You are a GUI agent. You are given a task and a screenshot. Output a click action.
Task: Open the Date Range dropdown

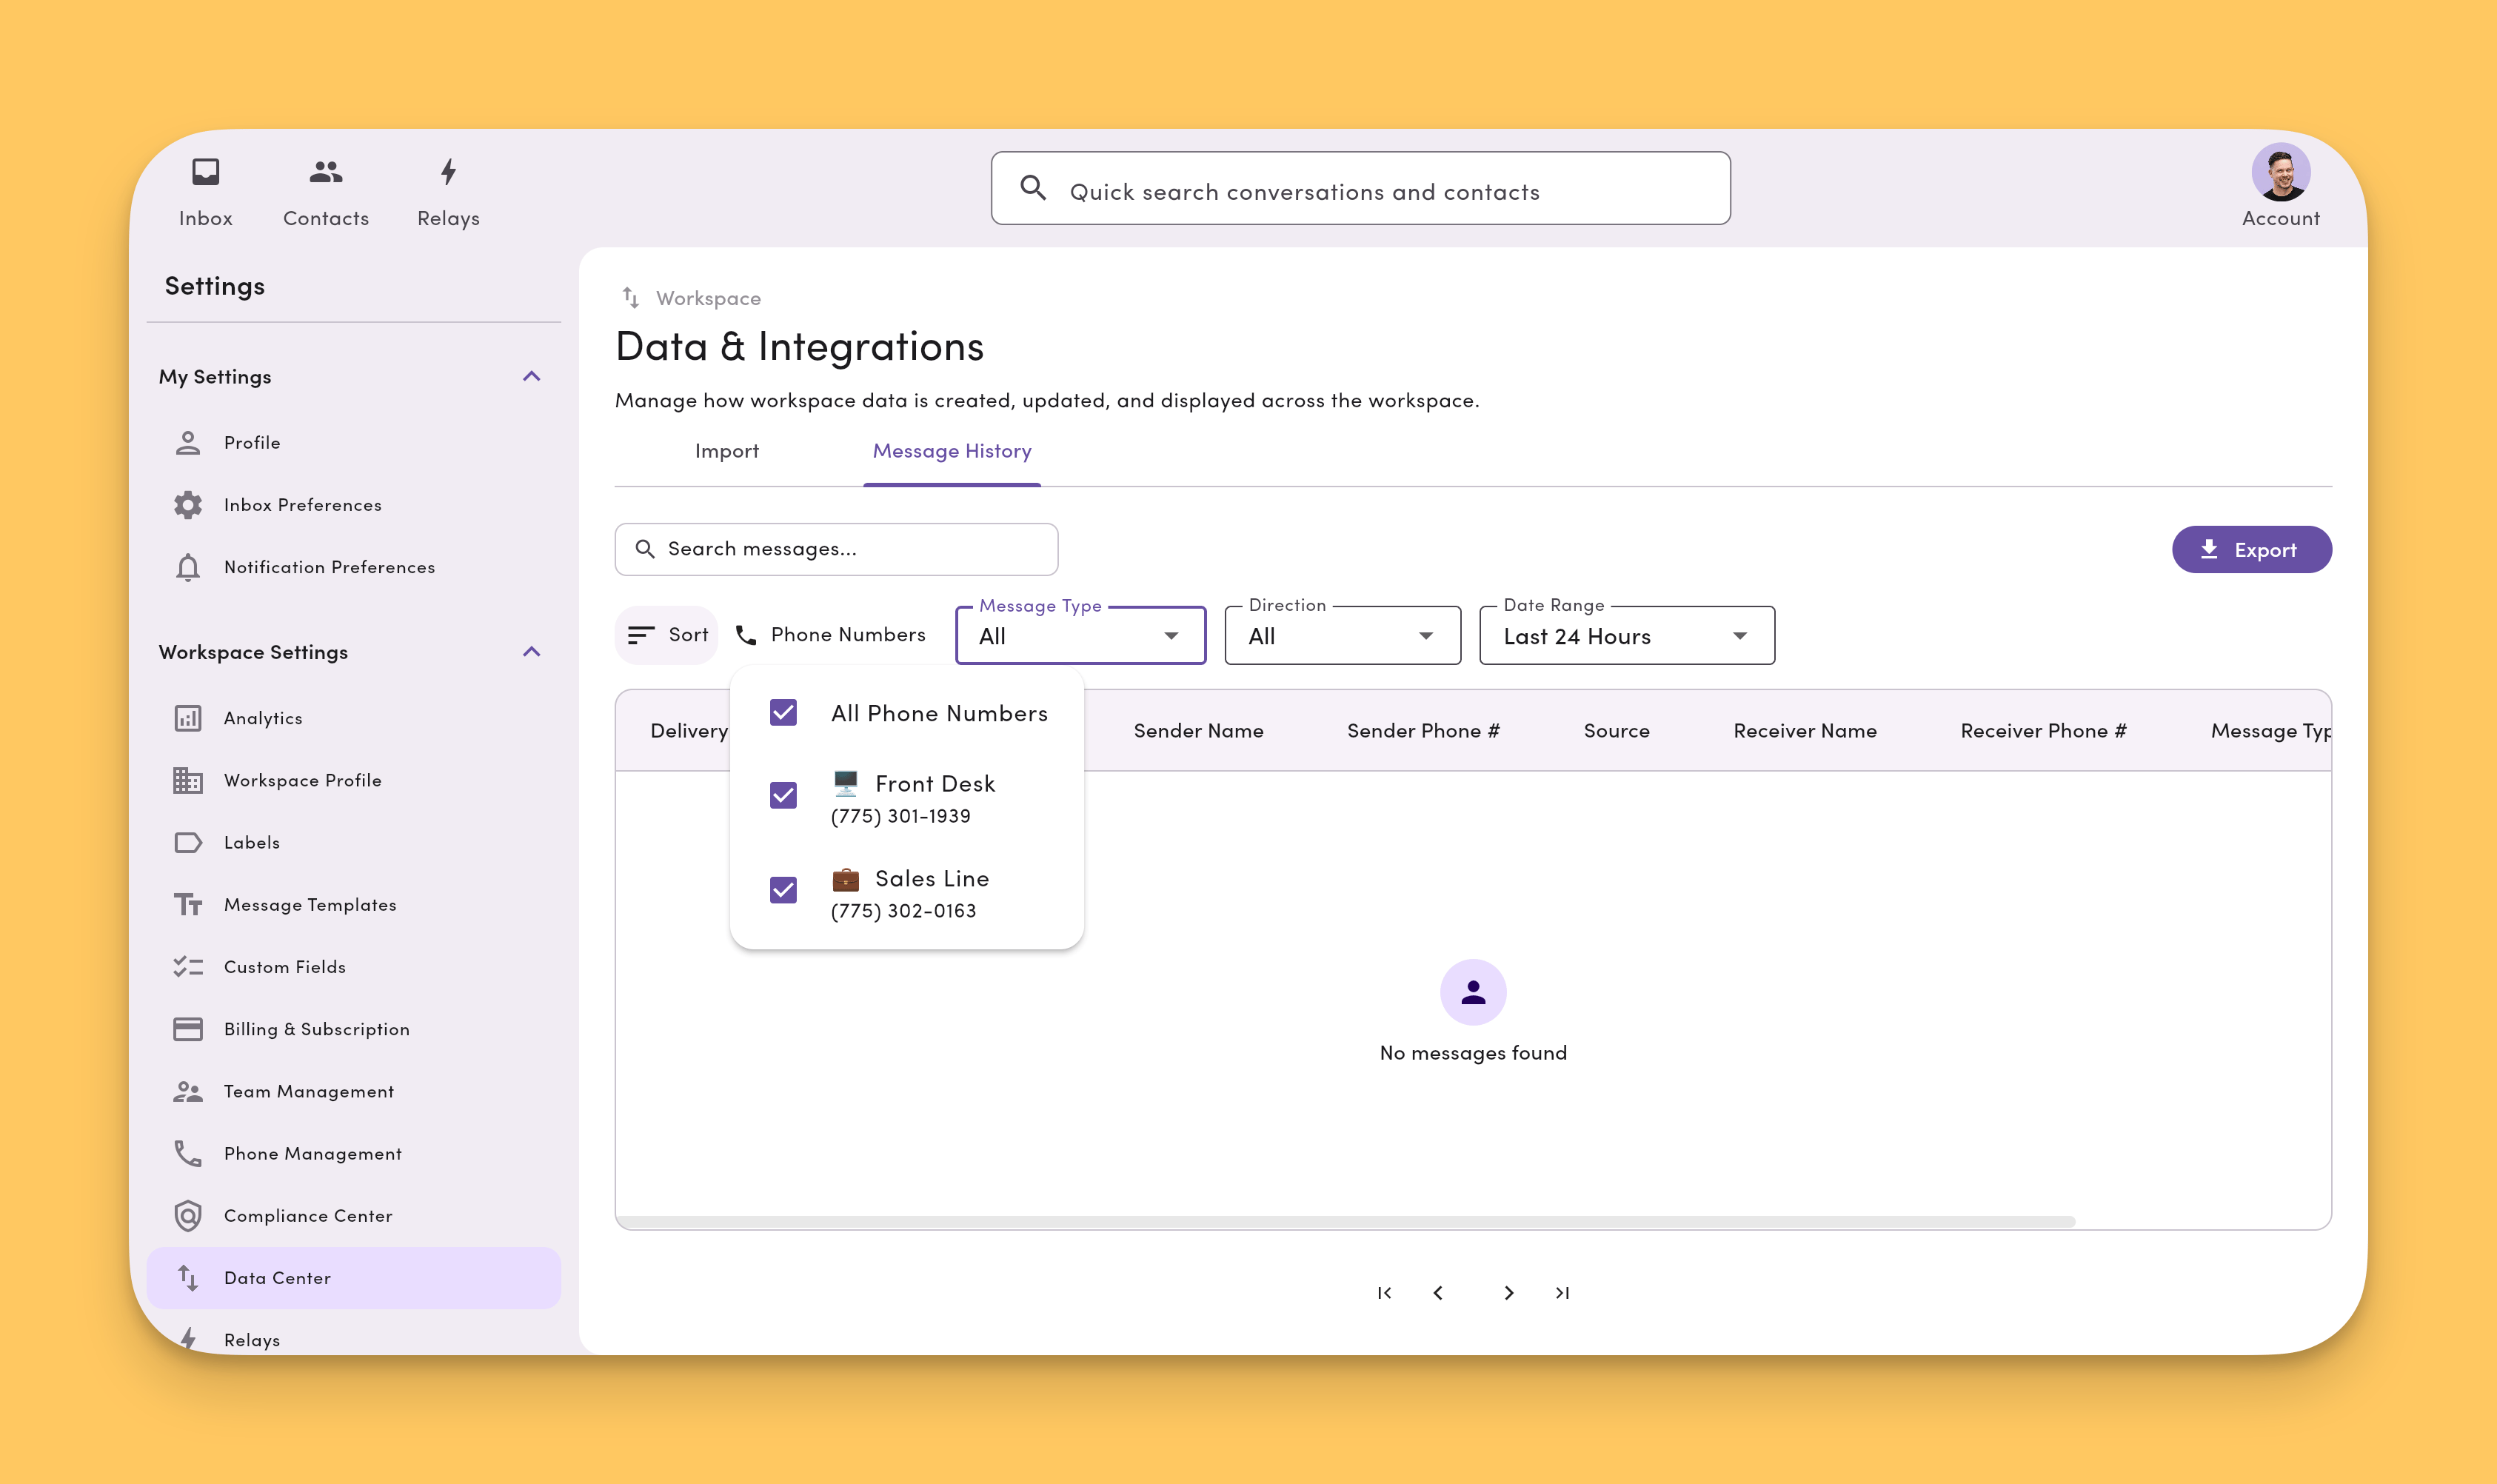click(1627, 636)
